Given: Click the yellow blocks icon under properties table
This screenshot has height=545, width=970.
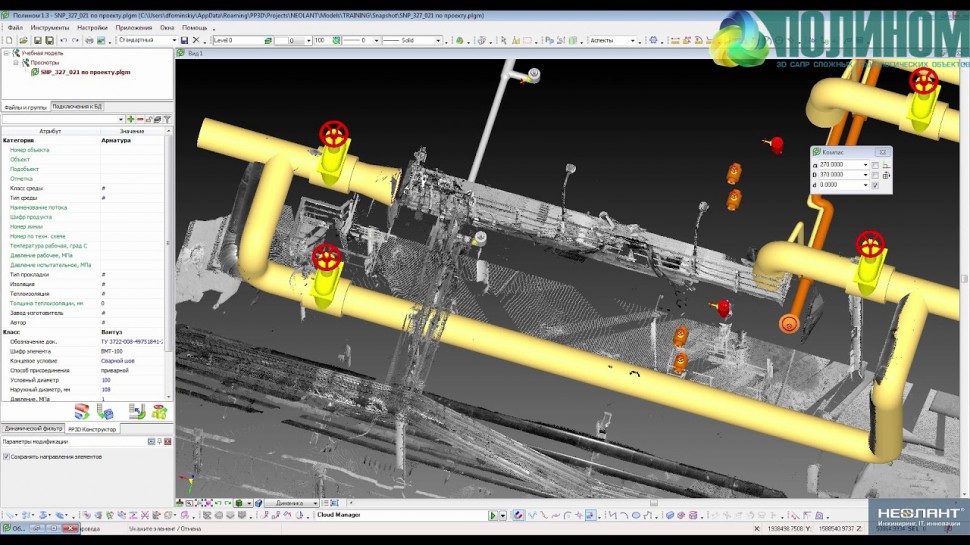Looking at the screenshot, I should (159, 411).
